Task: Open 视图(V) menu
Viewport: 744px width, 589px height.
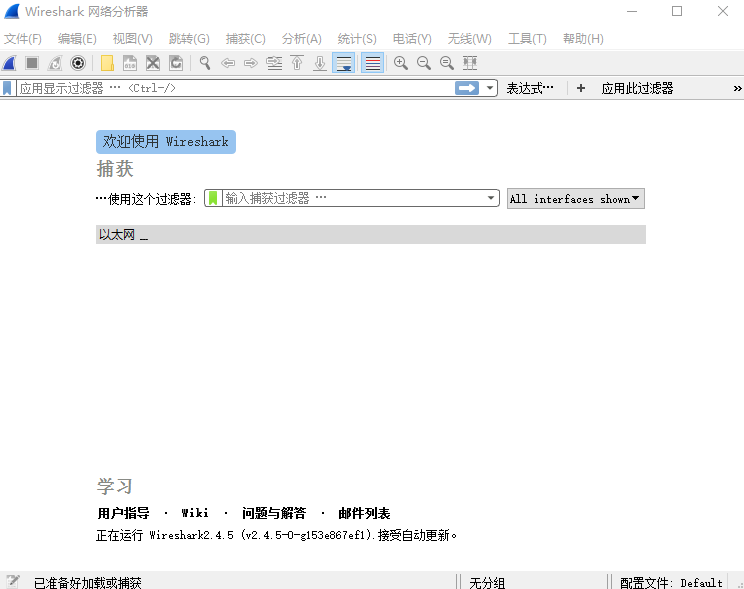Action: 133,38
